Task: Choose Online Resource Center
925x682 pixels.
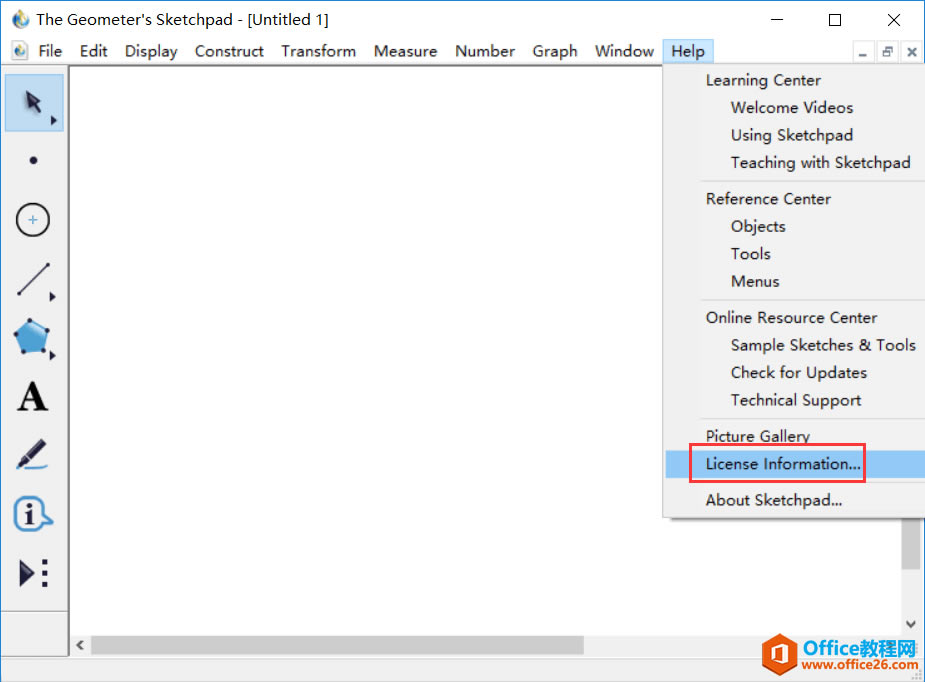Action: pos(791,317)
